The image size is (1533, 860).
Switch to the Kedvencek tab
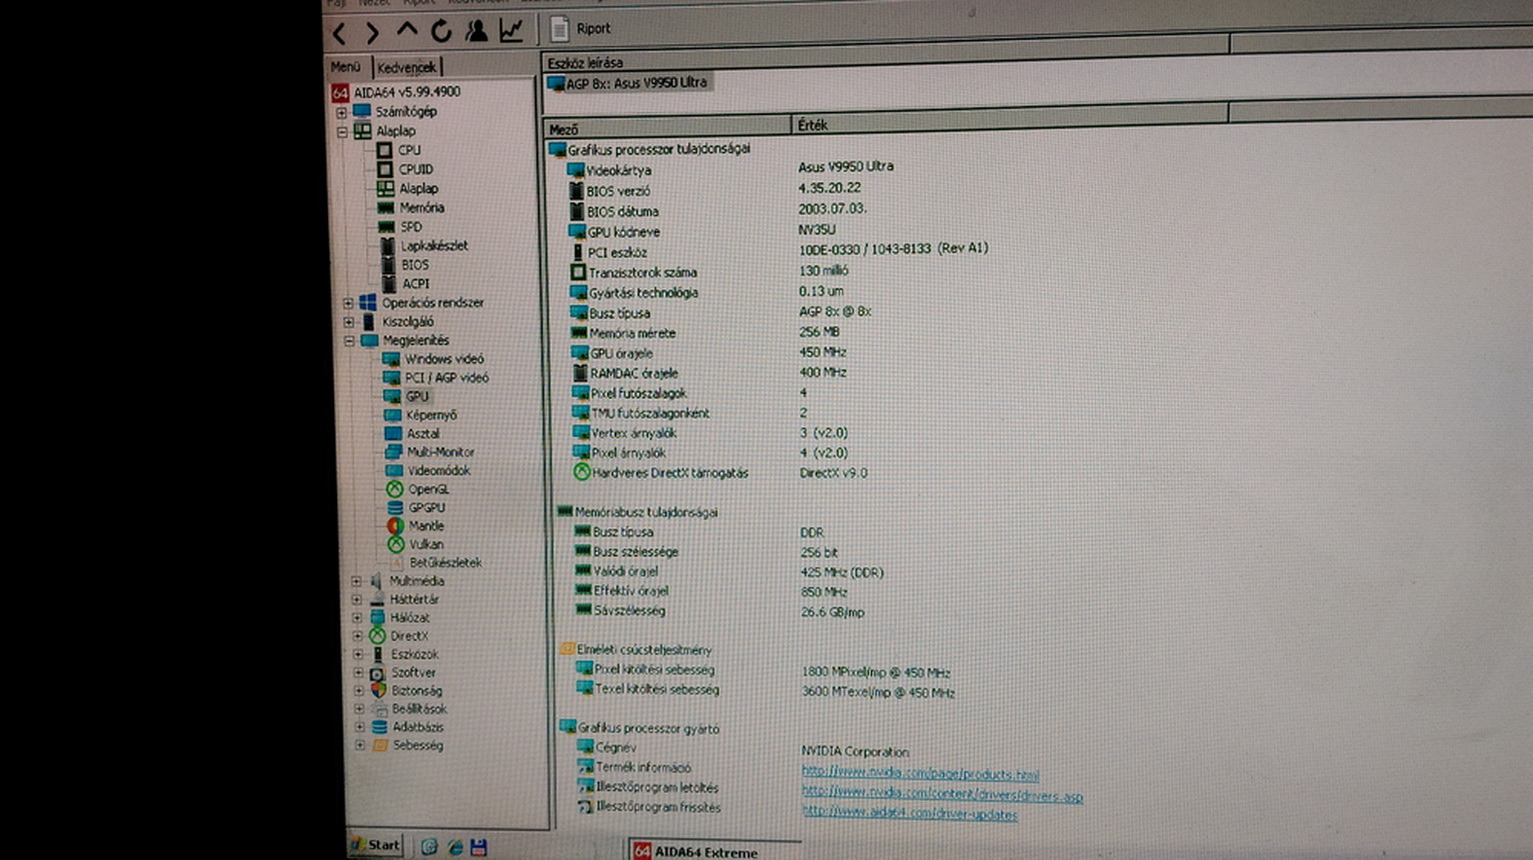click(x=406, y=68)
